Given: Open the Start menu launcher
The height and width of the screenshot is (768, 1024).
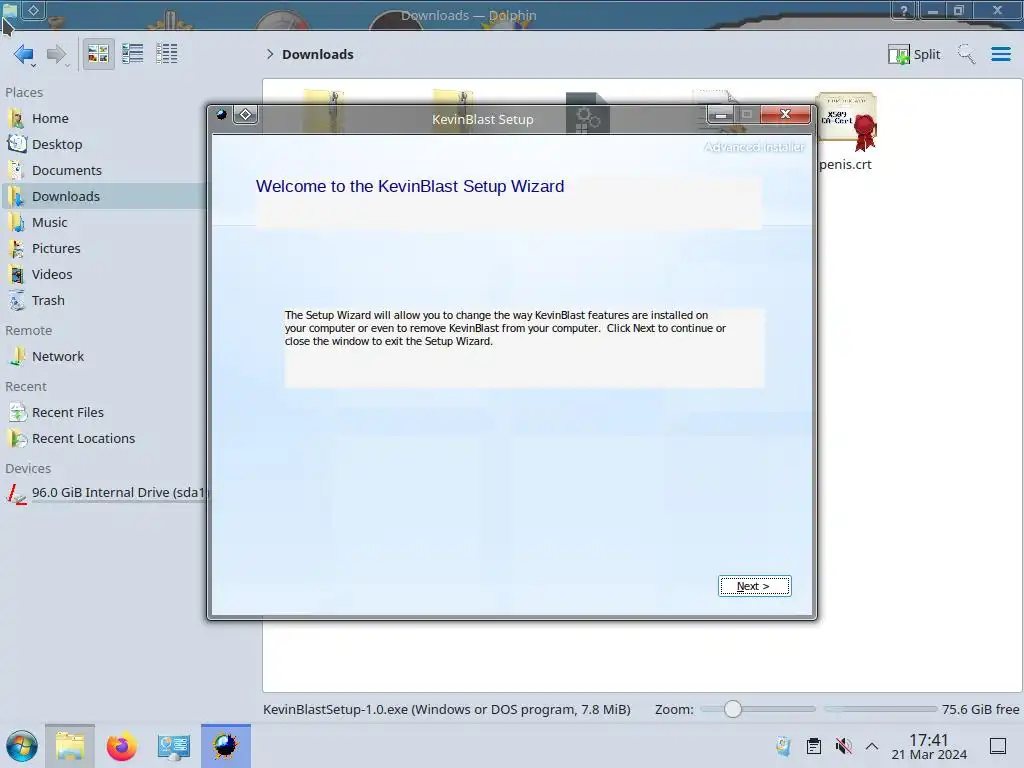Looking at the screenshot, I should click(22, 746).
